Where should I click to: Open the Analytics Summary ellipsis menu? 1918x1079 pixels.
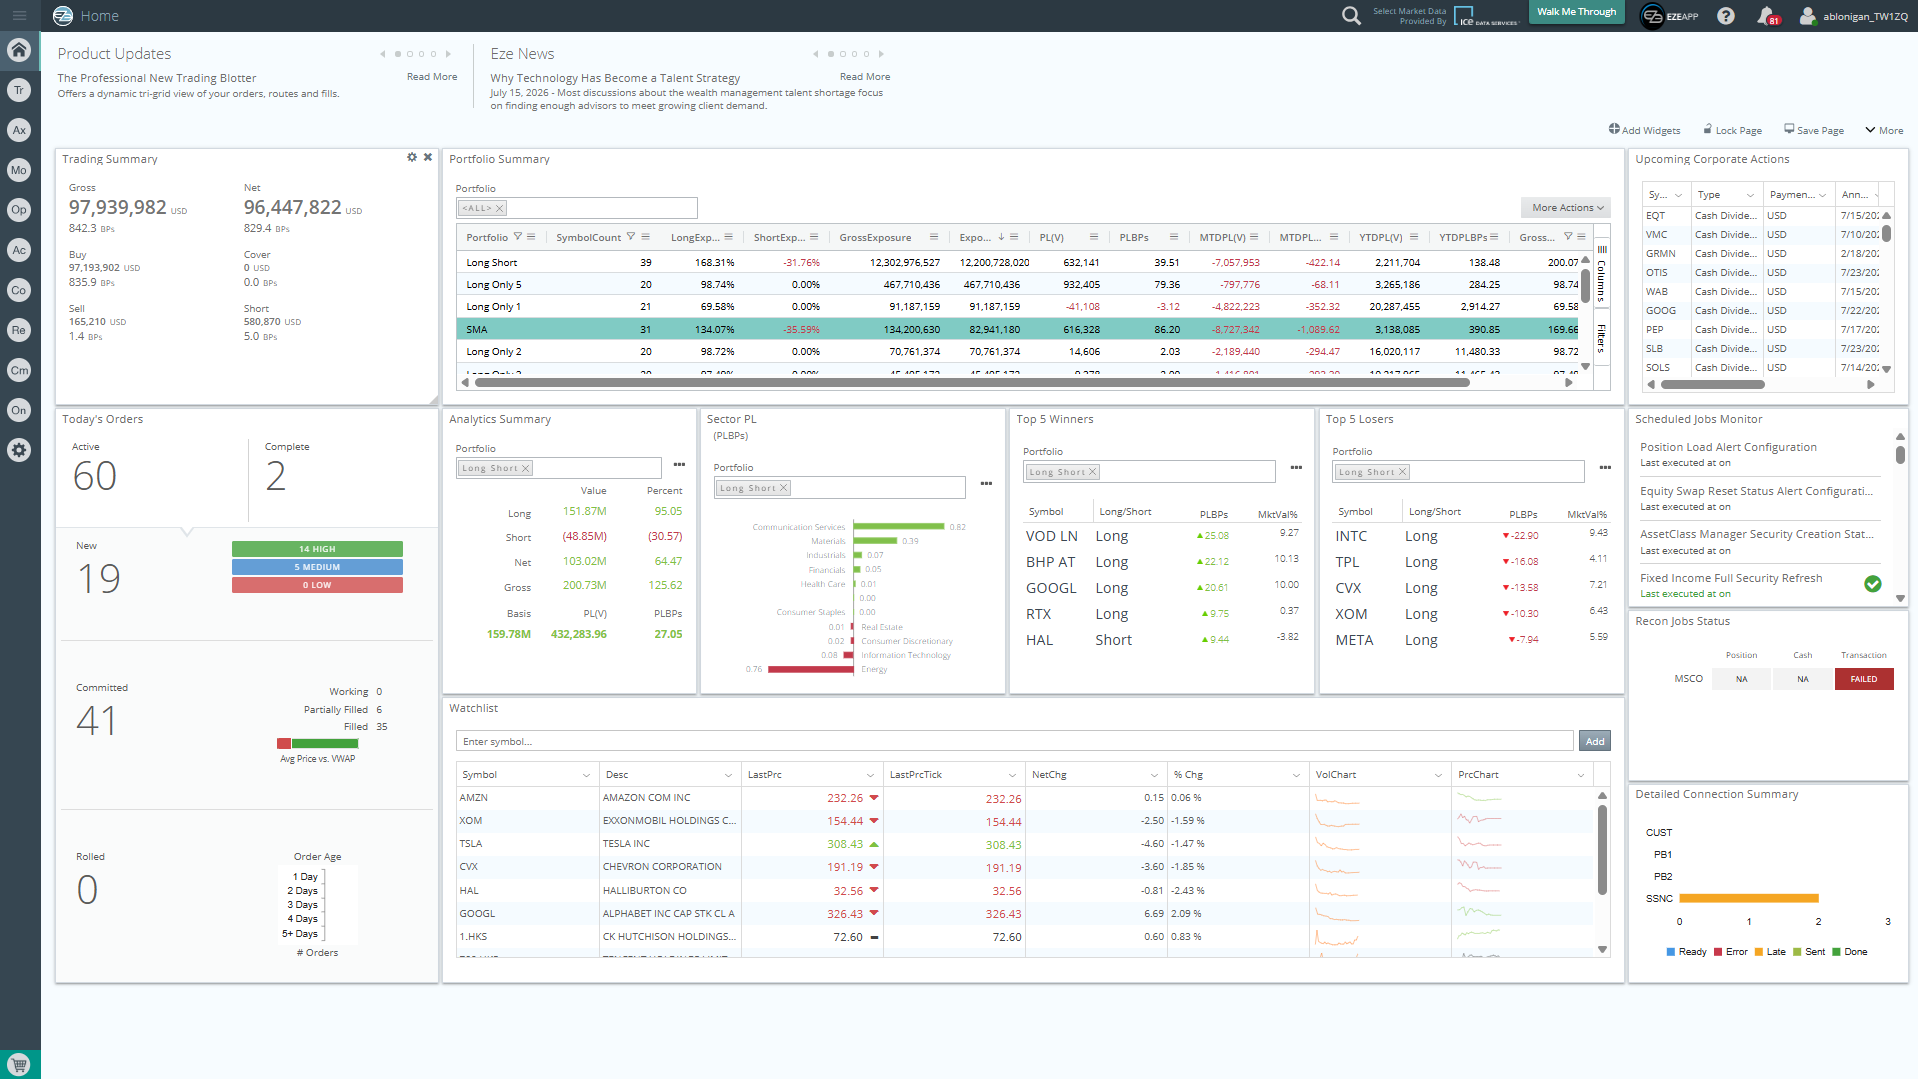click(679, 465)
